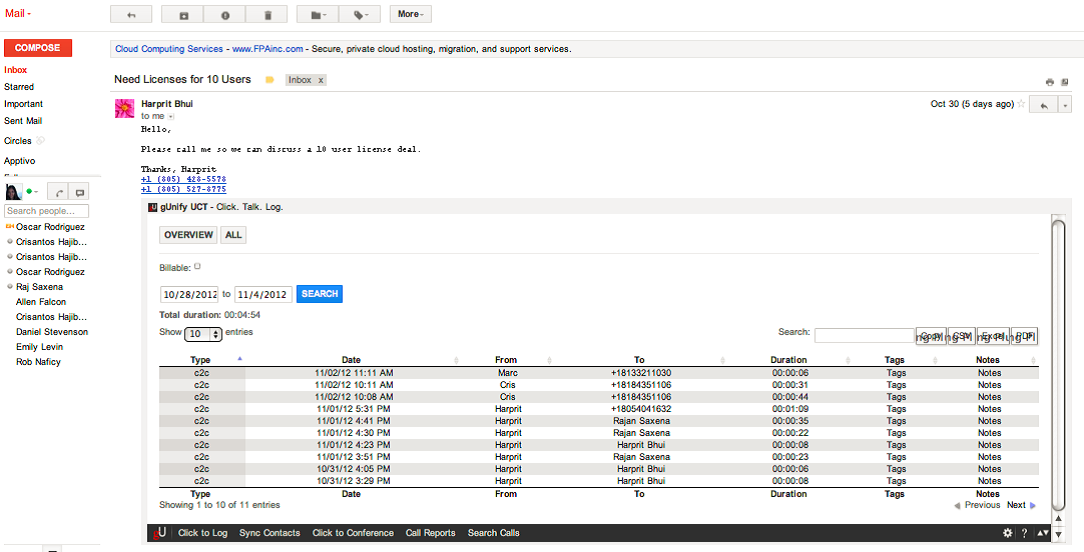Image resolution: width=1084 pixels, height=552 pixels.
Task: Delete the email using trash icon
Action: 267,15
